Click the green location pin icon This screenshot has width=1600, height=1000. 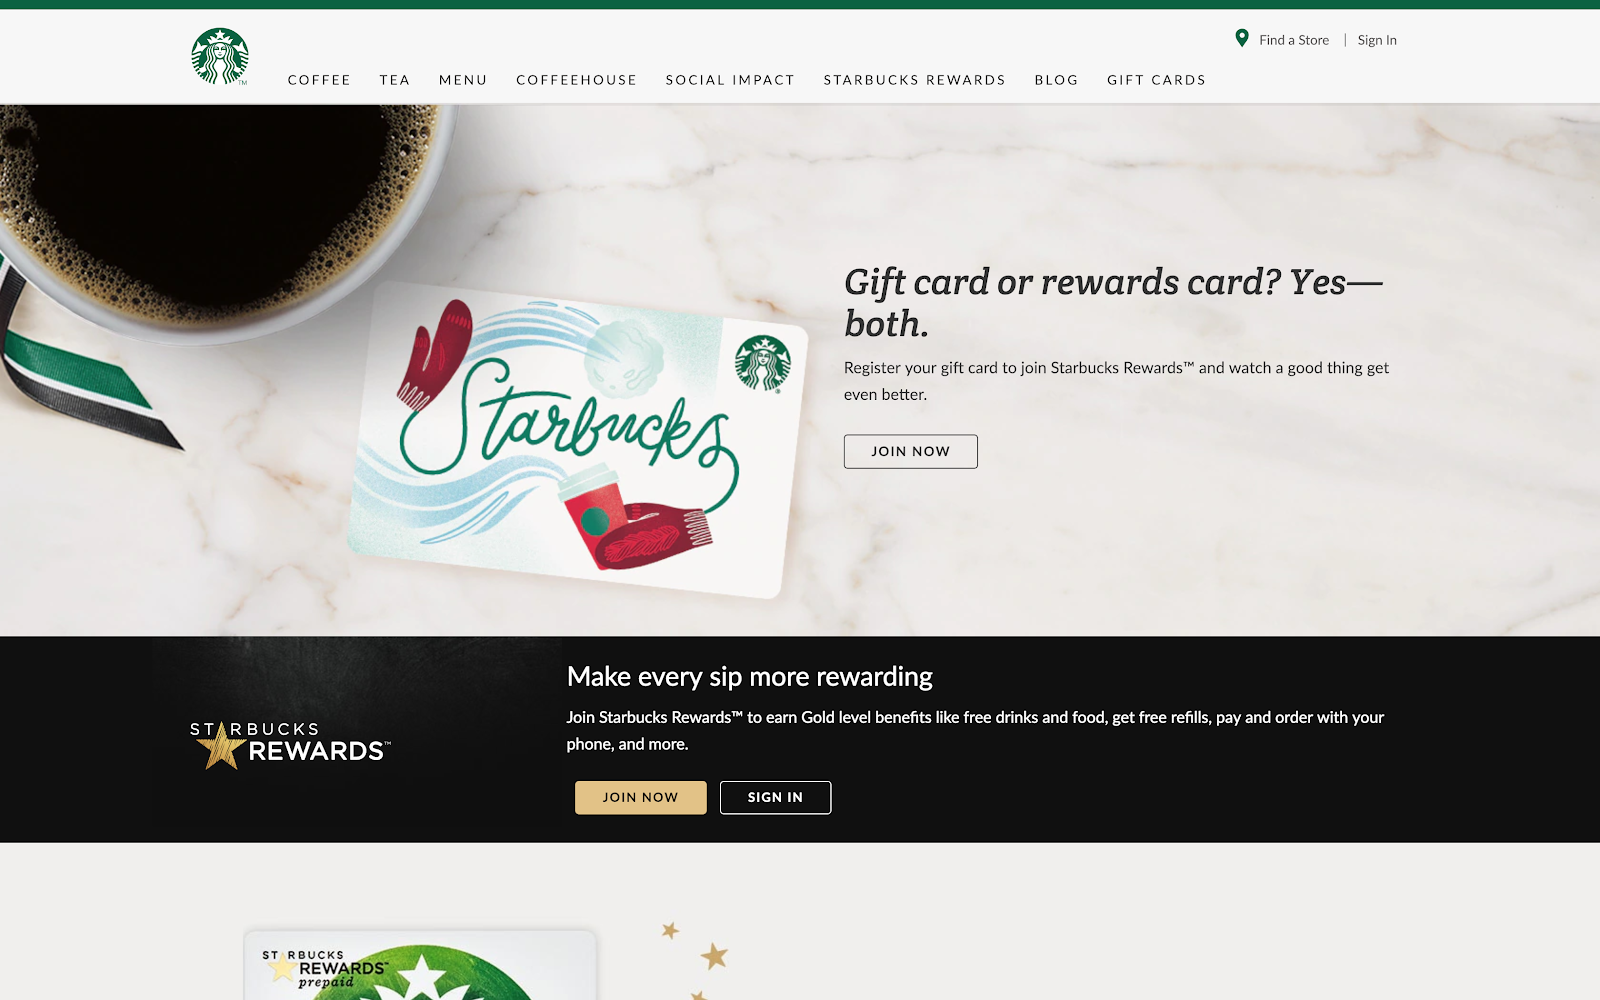click(1242, 39)
